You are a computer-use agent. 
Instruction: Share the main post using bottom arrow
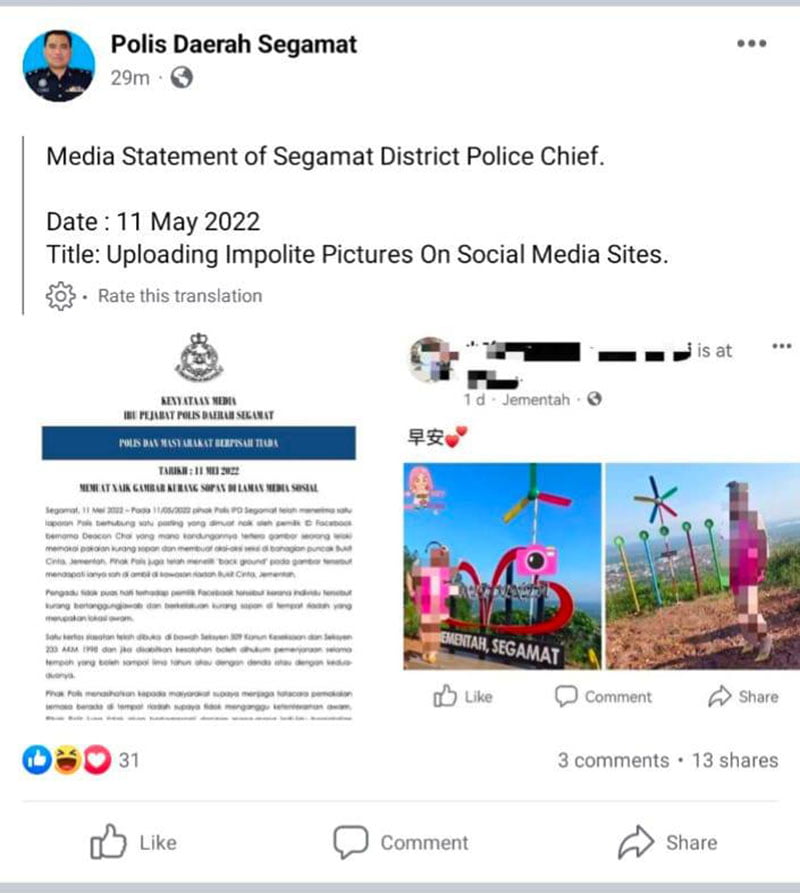[668, 842]
